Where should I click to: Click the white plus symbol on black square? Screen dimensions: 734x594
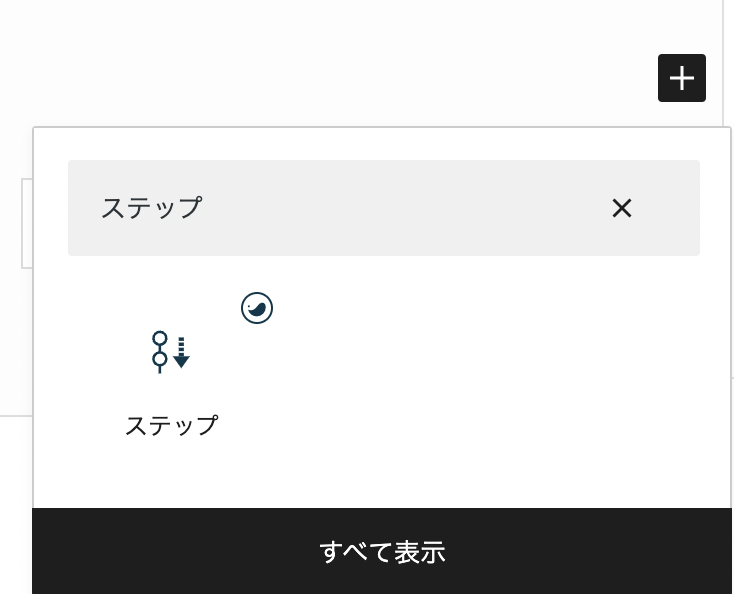(682, 78)
